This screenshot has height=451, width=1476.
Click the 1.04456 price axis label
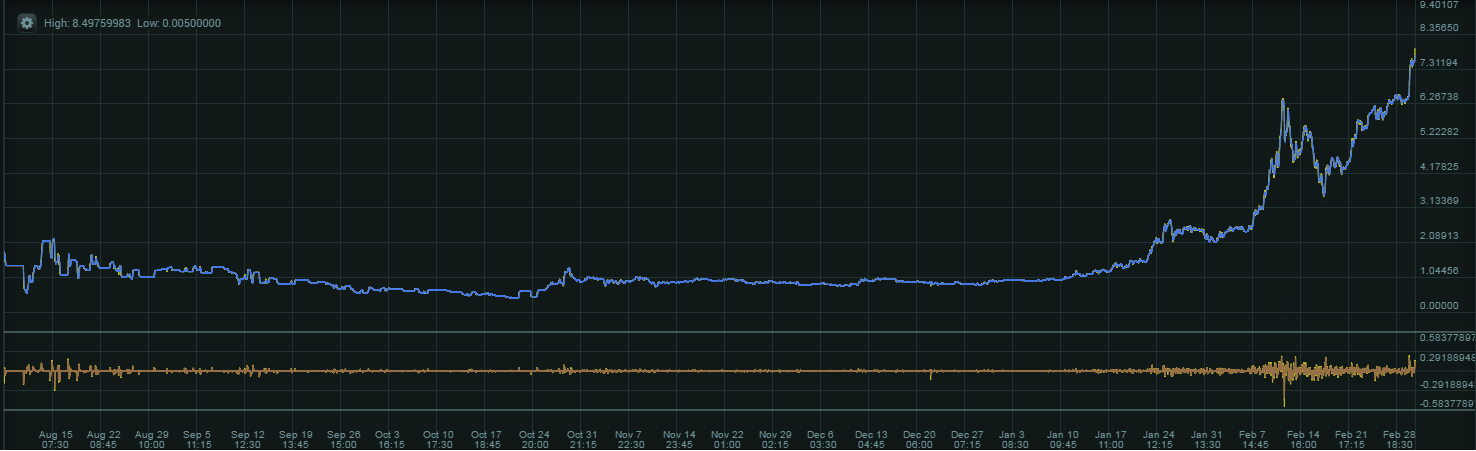click(x=1440, y=271)
